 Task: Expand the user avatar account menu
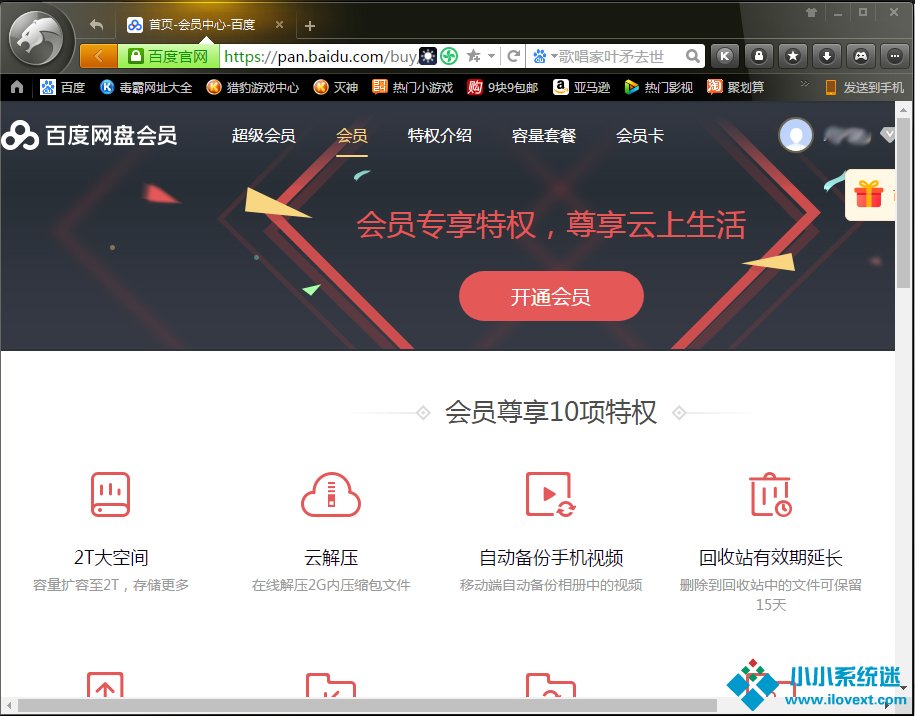888,135
